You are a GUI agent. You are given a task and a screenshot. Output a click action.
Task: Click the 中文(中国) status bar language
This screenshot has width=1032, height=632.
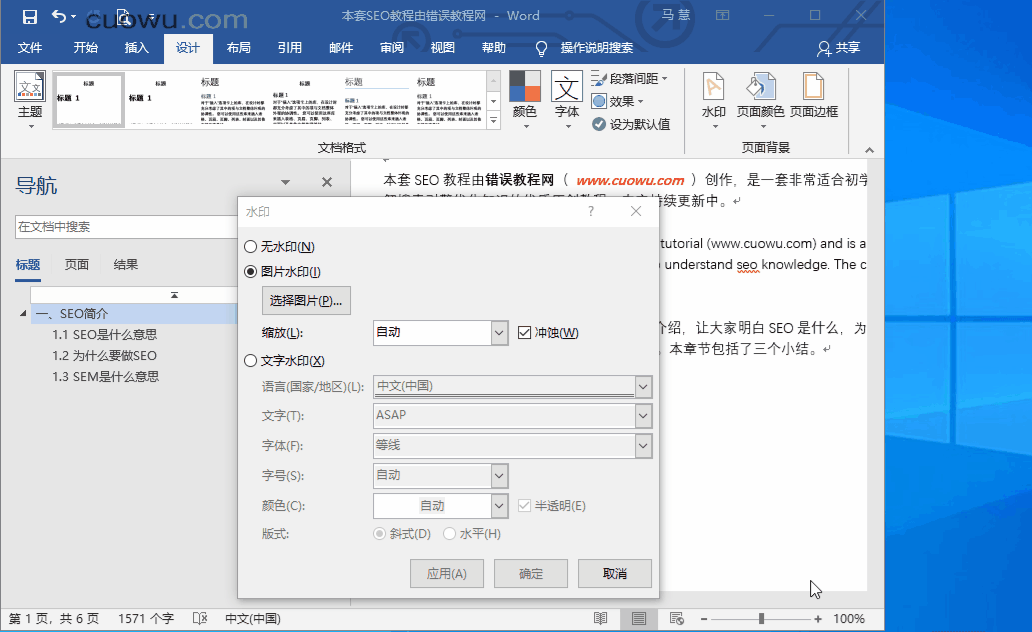click(x=253, y=619)
